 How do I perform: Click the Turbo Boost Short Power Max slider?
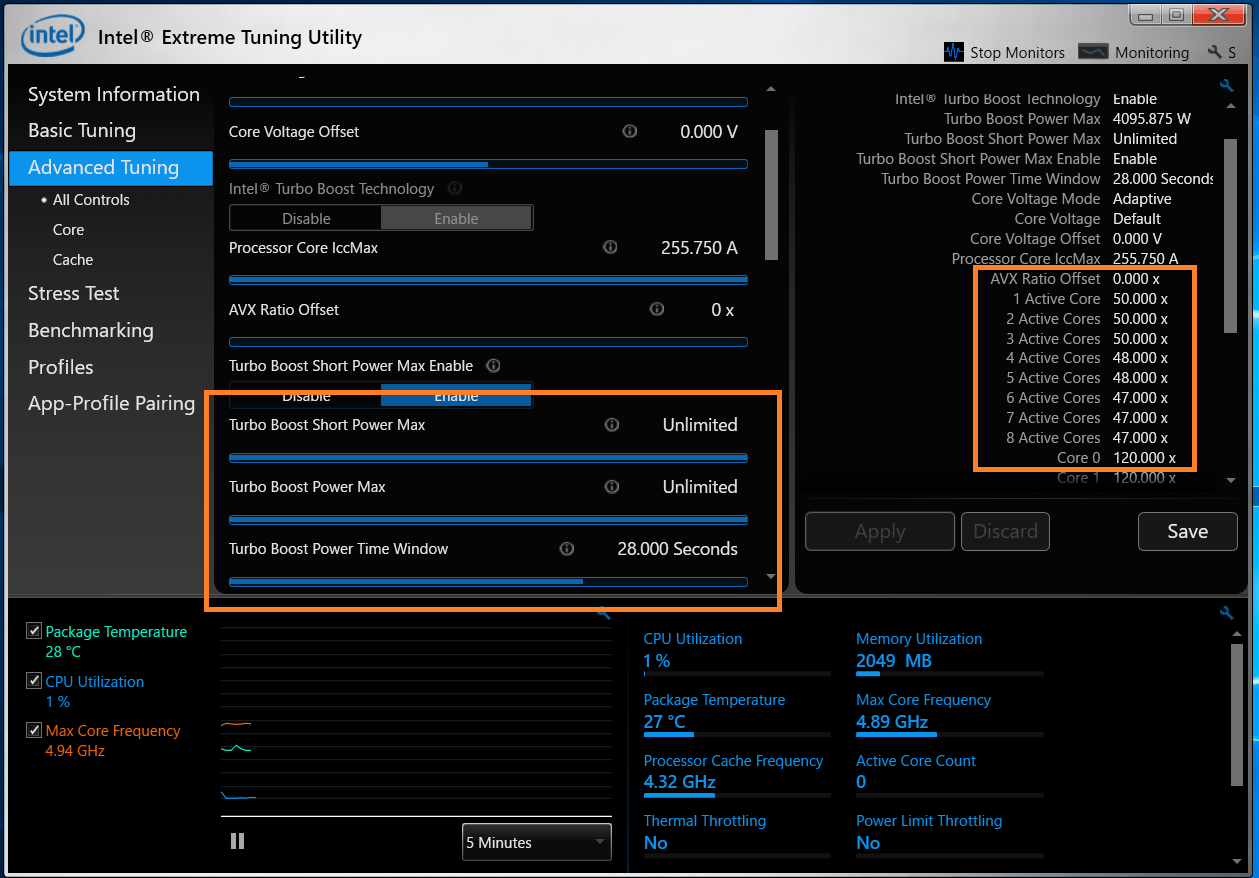pos(488,458)
